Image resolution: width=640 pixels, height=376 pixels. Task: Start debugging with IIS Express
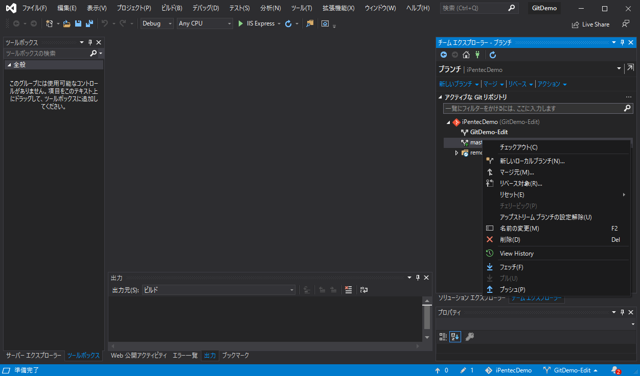256,24
